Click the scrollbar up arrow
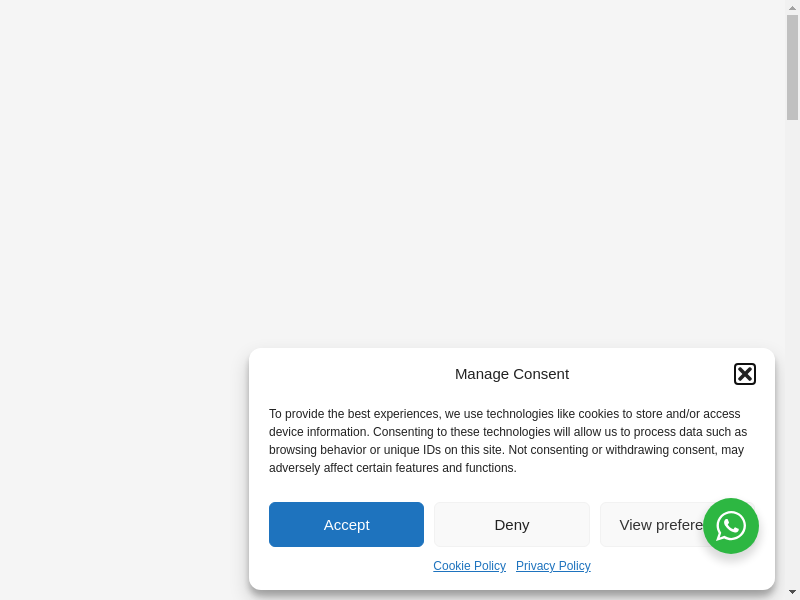The width and height of the screenshot is (800, 600). pos(792,7)
